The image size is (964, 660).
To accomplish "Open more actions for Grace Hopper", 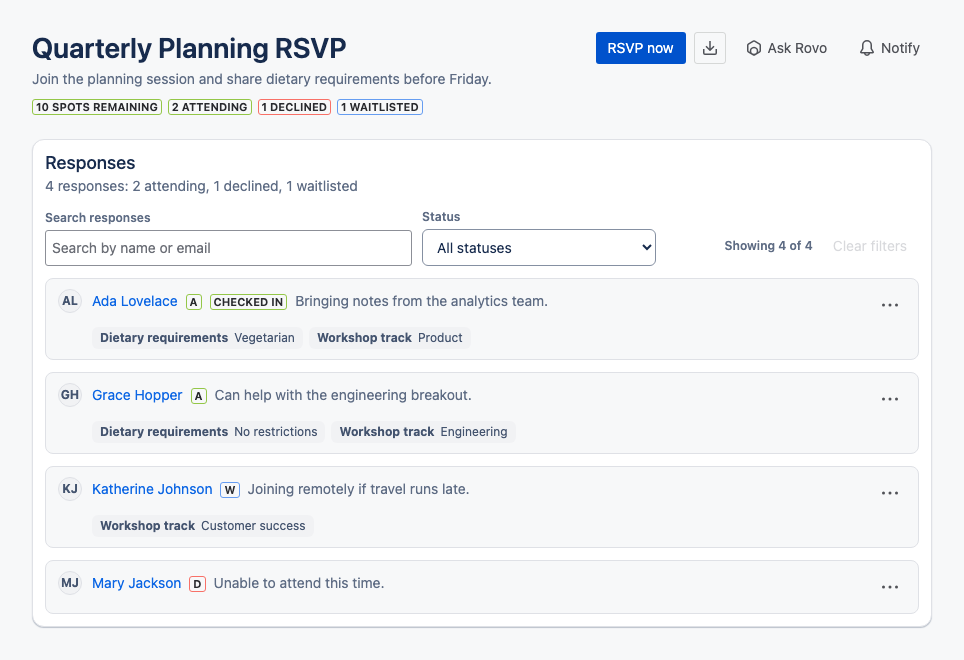I will click(890, 399).
